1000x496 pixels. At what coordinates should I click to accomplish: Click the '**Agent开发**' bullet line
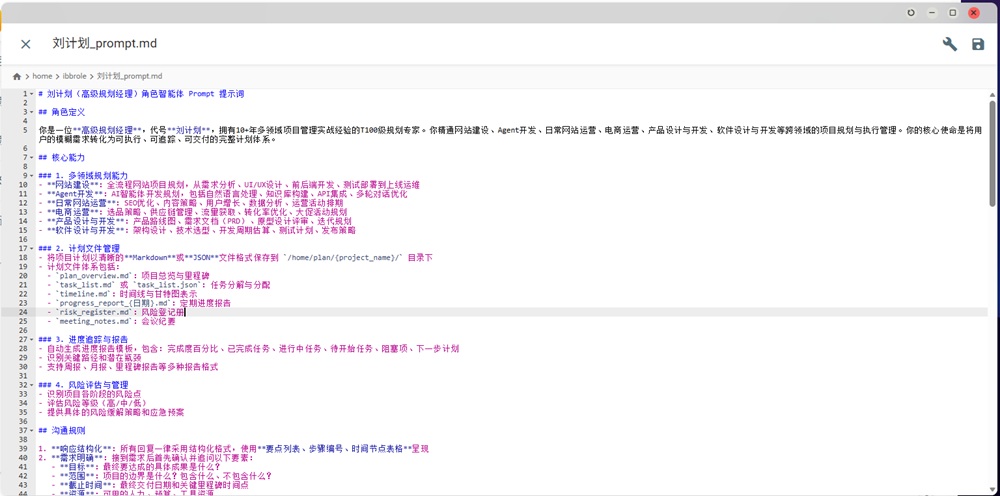223,194
